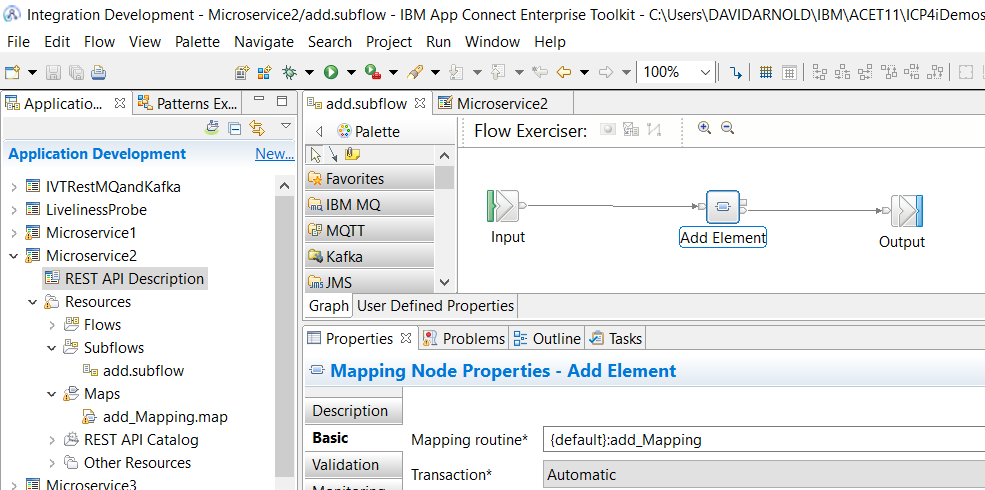
Task: Open the Debug dropdown arrow
Action: [x=309, y=72]
